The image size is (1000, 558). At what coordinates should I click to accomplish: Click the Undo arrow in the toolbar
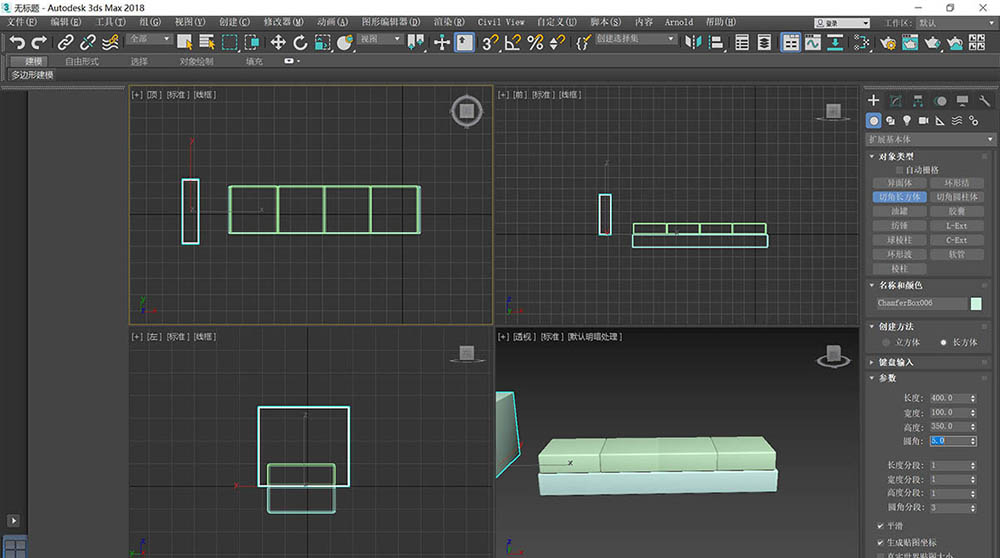tap(17, 42)
